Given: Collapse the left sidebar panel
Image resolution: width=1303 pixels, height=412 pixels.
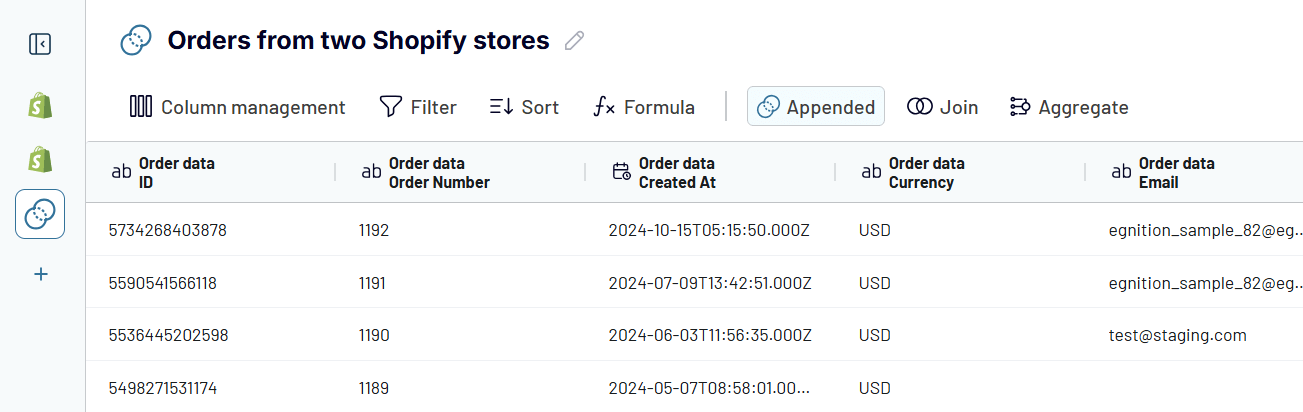Looking at the screenshot, I should pos(40,44).
